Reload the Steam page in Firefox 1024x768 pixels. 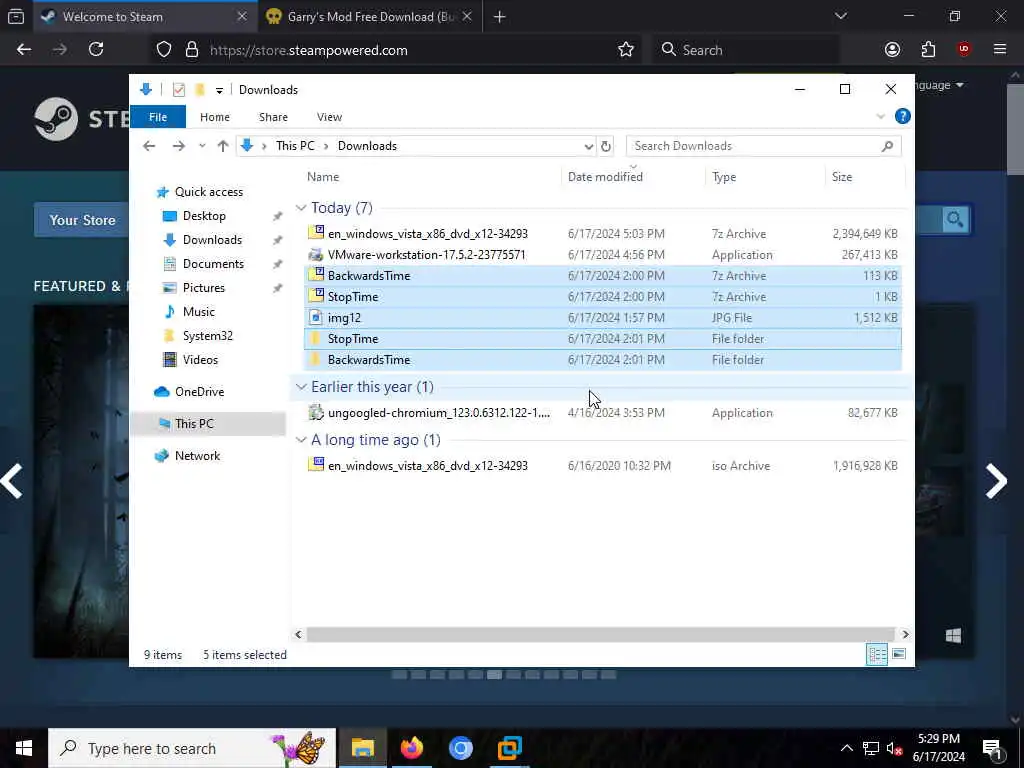tap(96, 50)
